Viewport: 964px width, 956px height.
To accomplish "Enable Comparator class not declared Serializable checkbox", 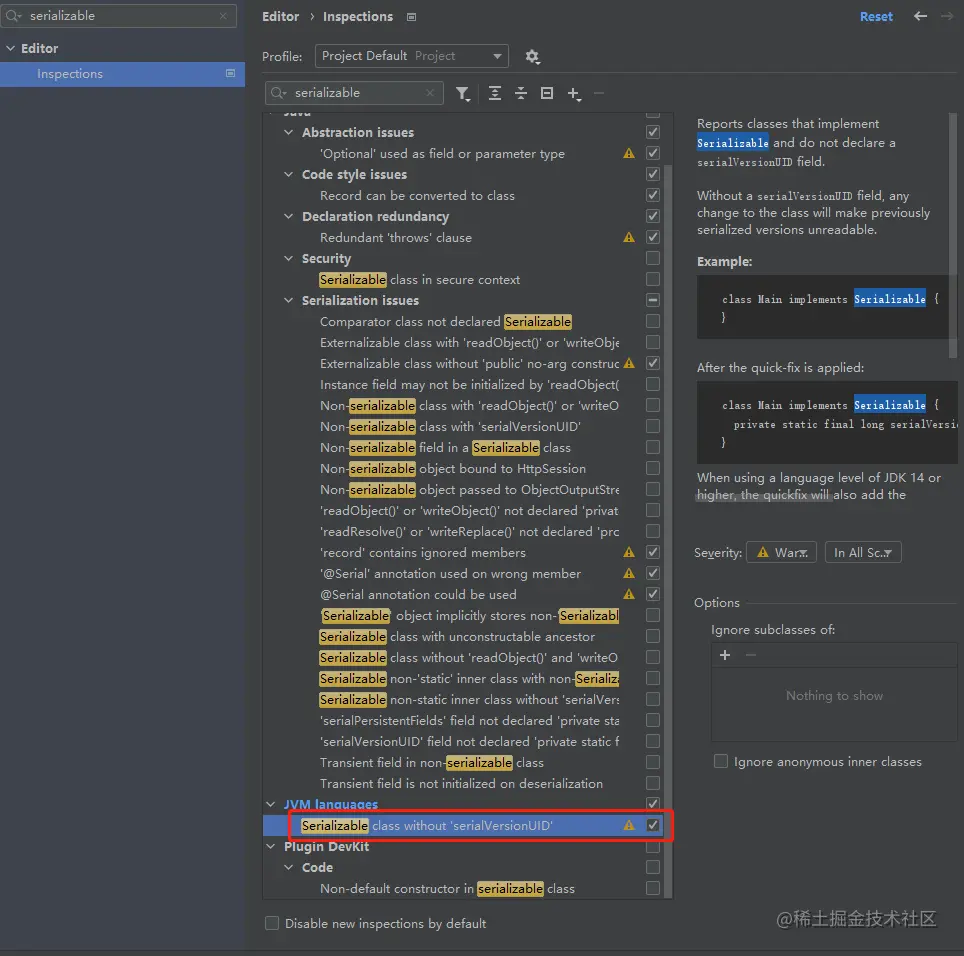I will click(653, 321).
